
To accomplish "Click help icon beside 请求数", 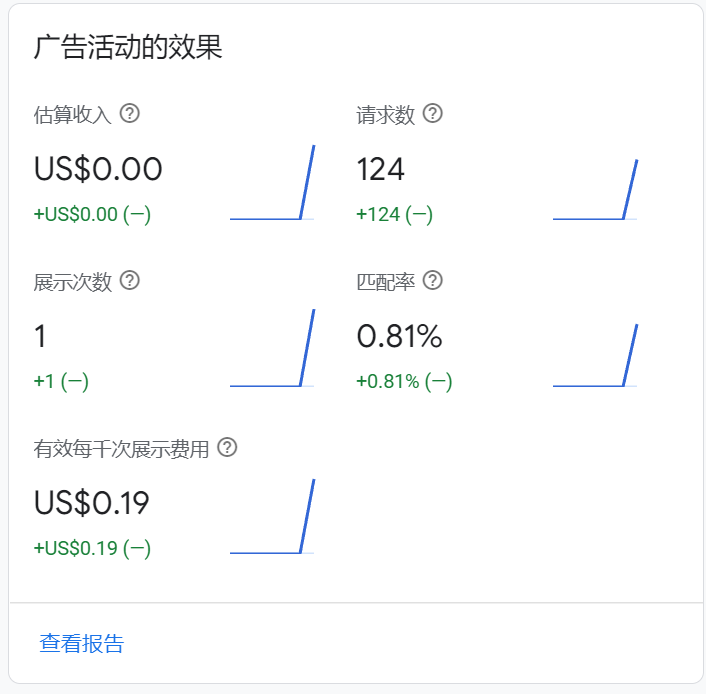I will 432,113.
